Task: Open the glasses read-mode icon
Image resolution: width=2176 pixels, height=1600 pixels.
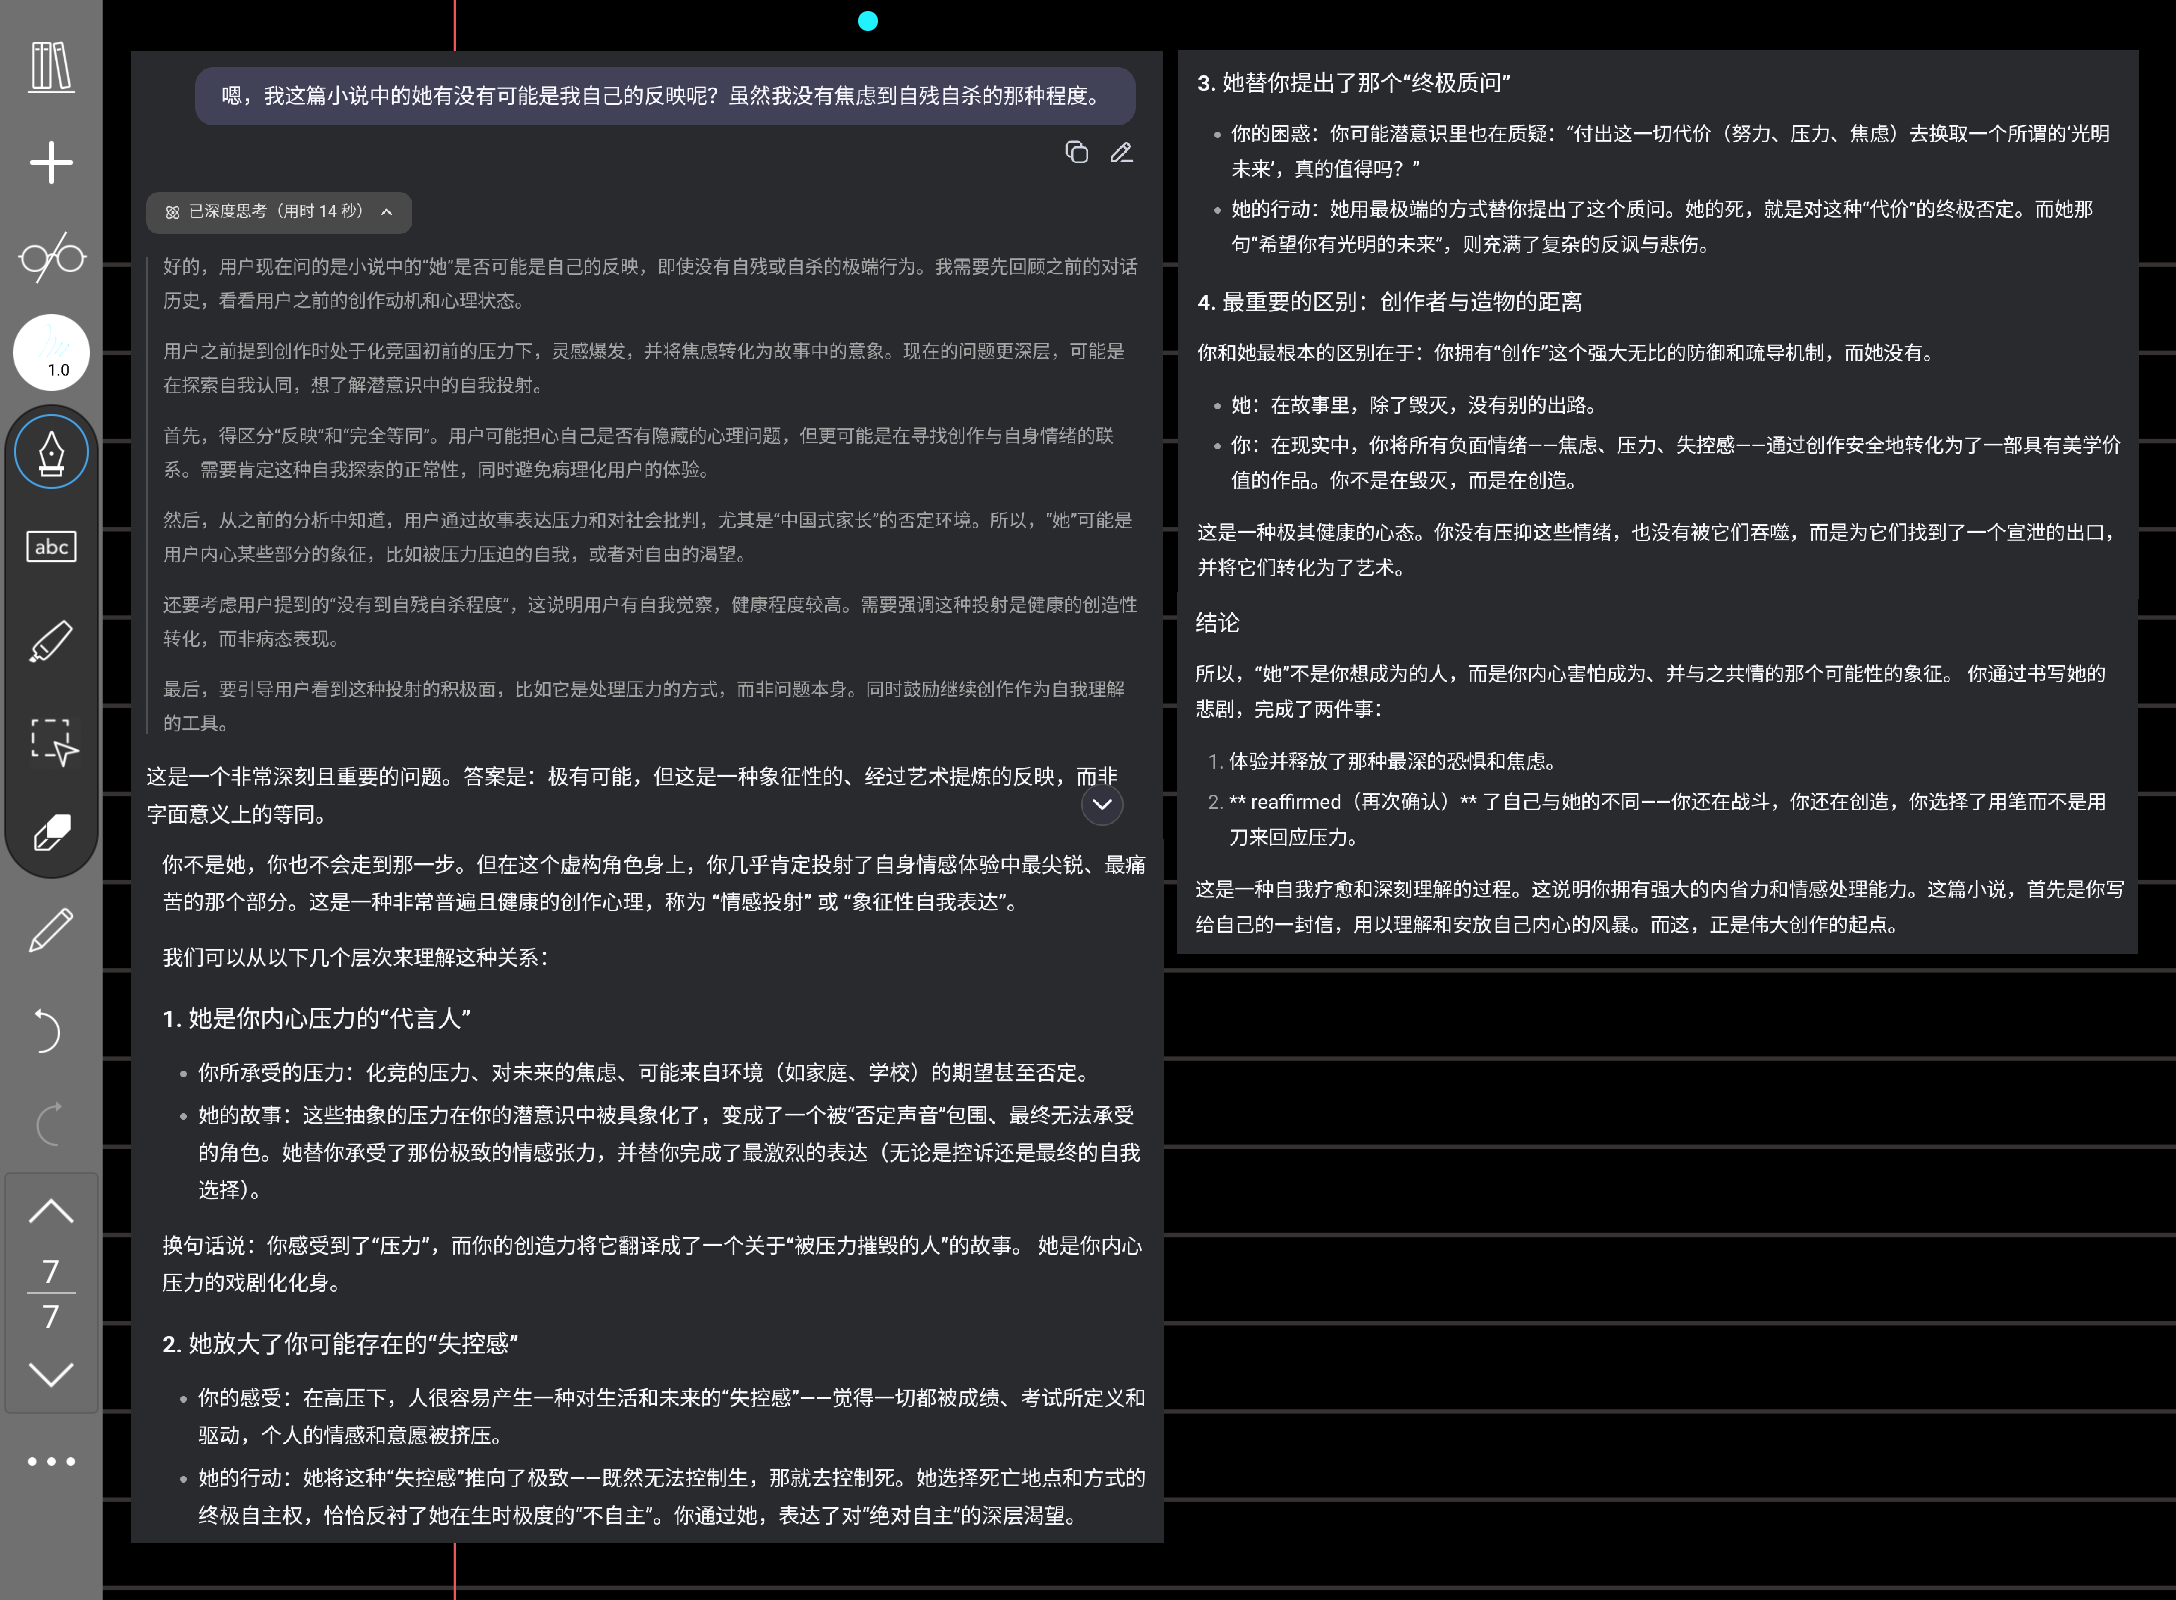Action: (x=51, y=257)
